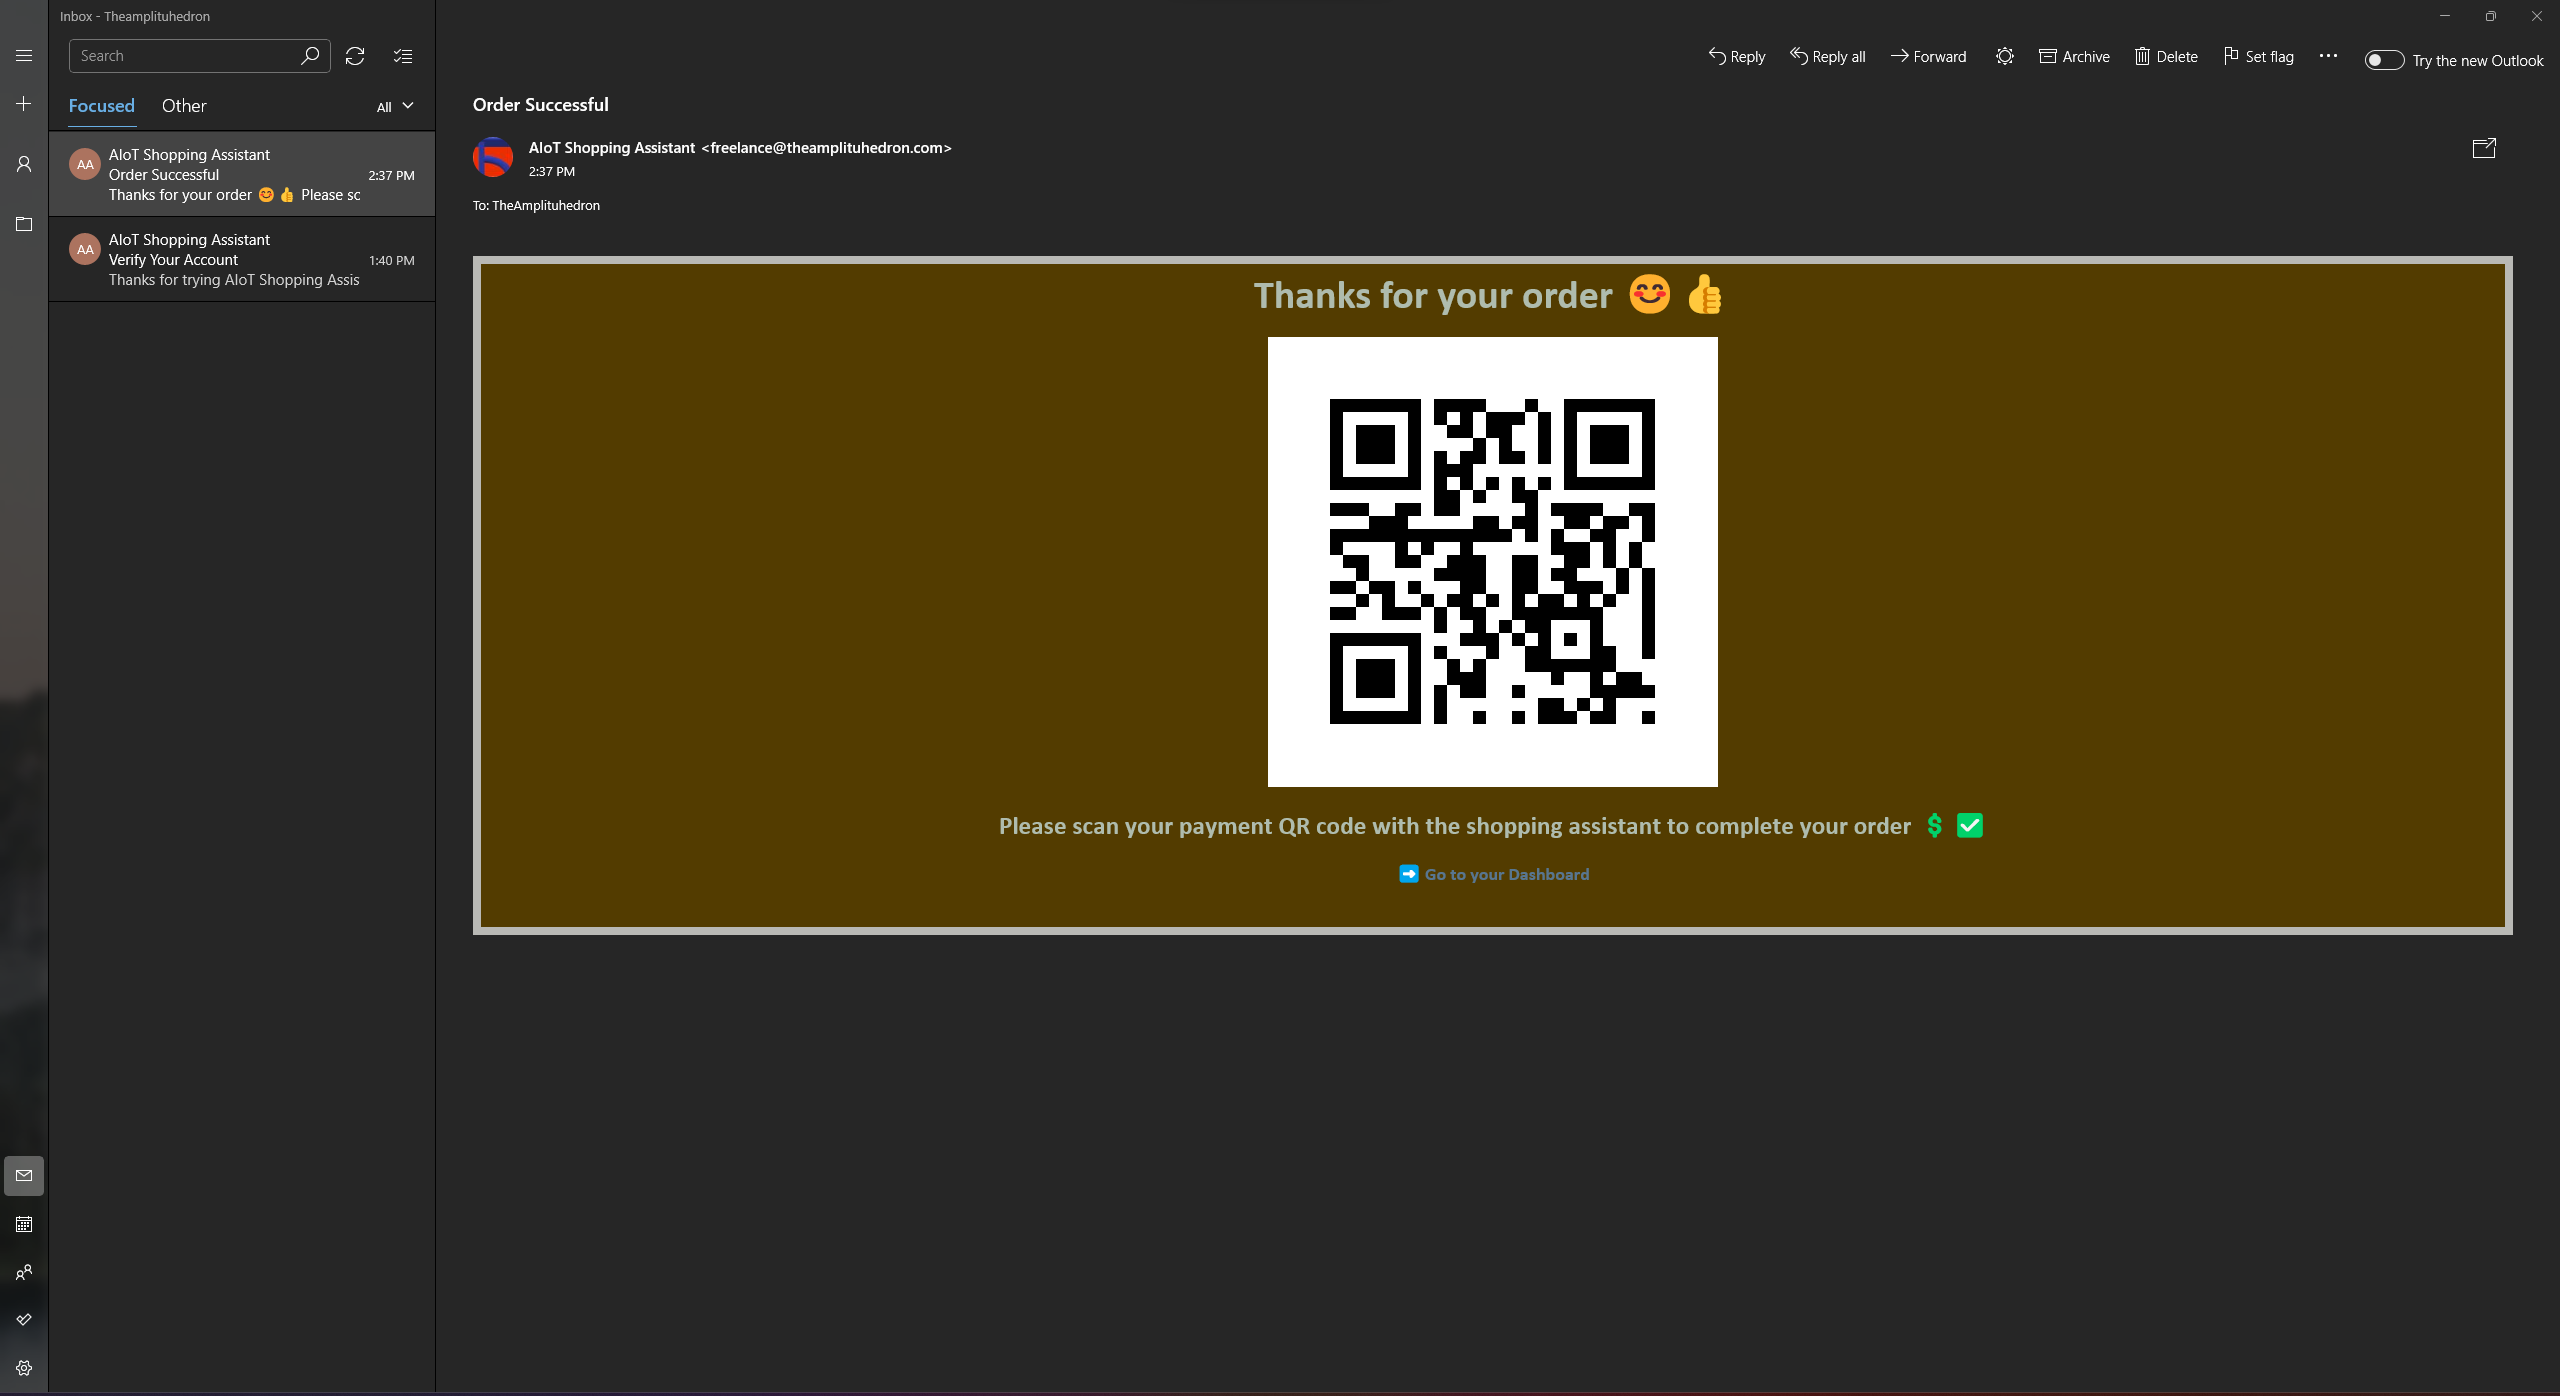Expand the All filter dropdown
This screenshot has height=1396, width=2560.
coord(395,107)
